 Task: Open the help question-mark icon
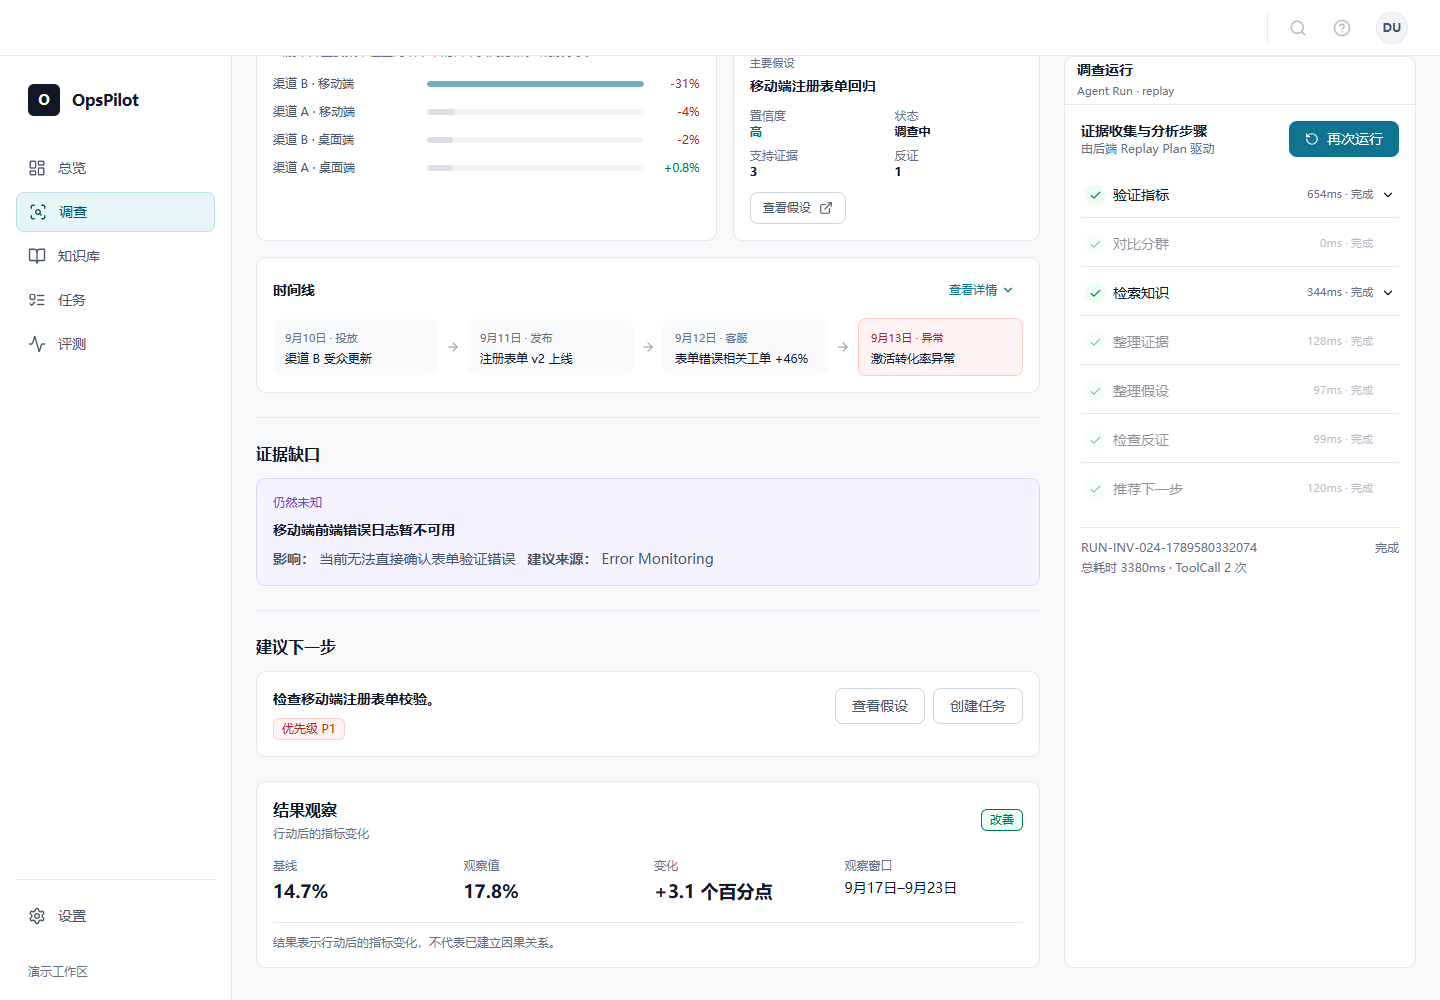point(1342,28)
